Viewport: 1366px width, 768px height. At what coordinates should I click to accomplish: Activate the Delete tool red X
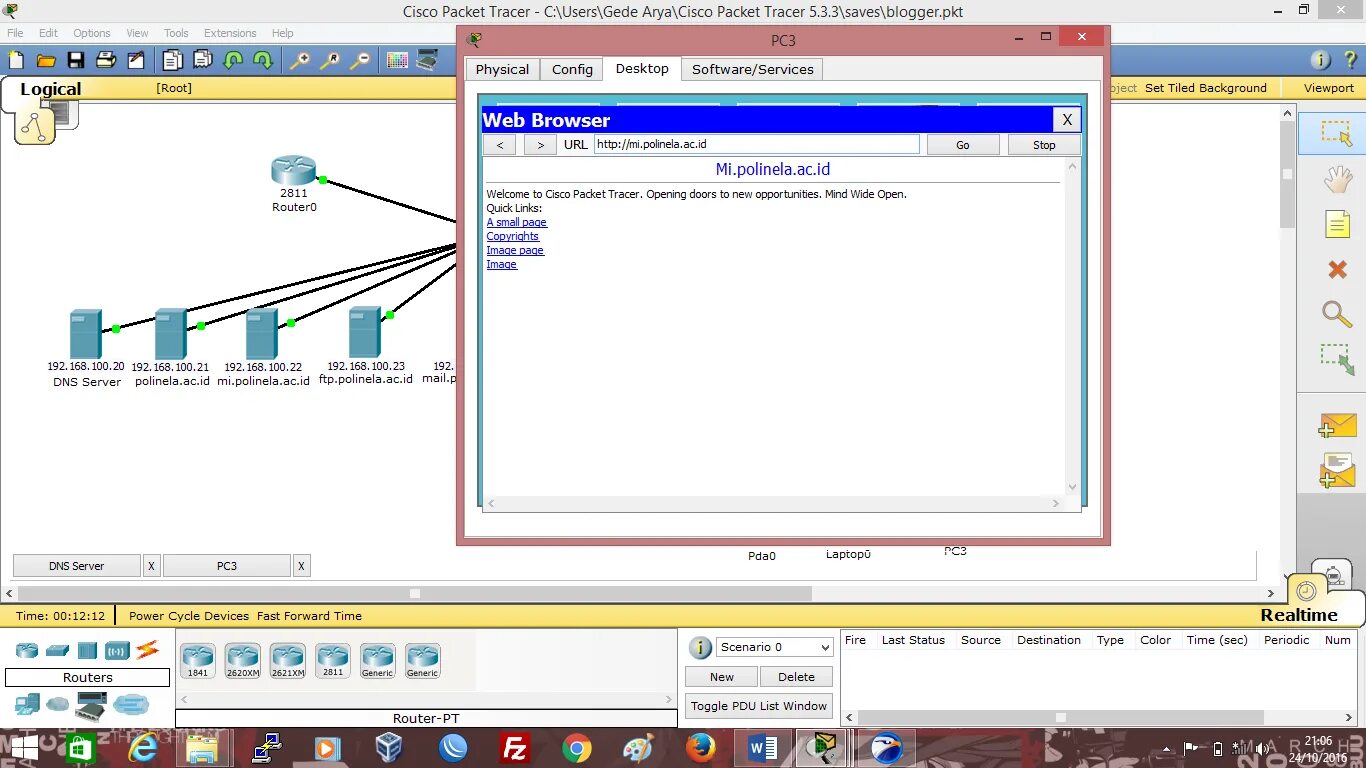pos(1337,269)
